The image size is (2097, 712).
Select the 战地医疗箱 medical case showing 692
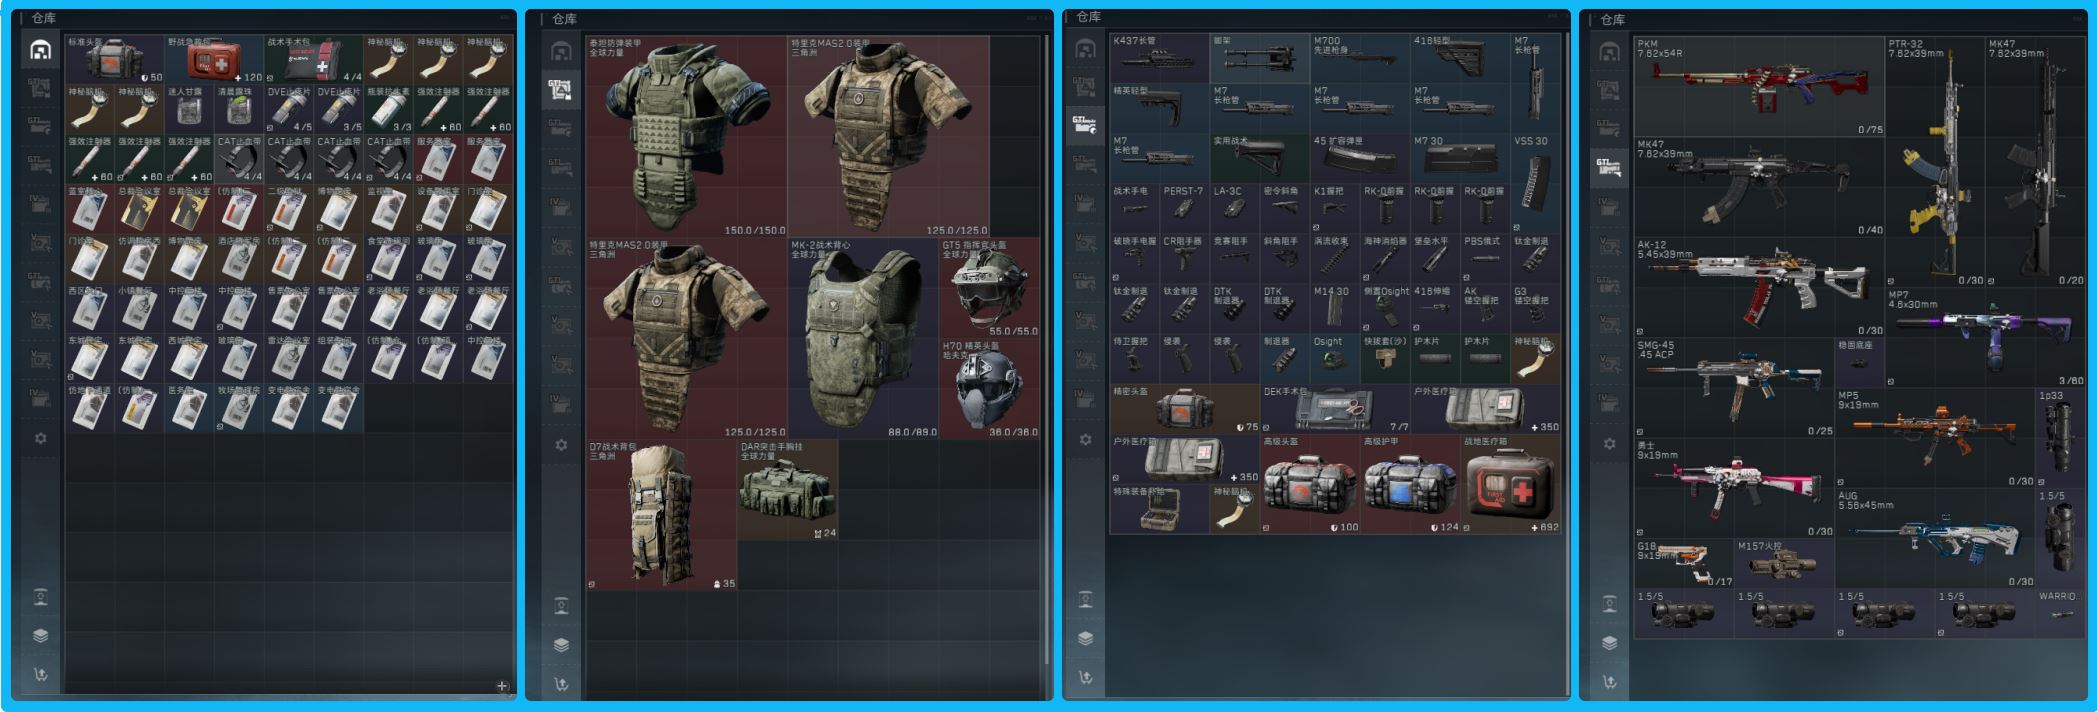(1510, 484)
